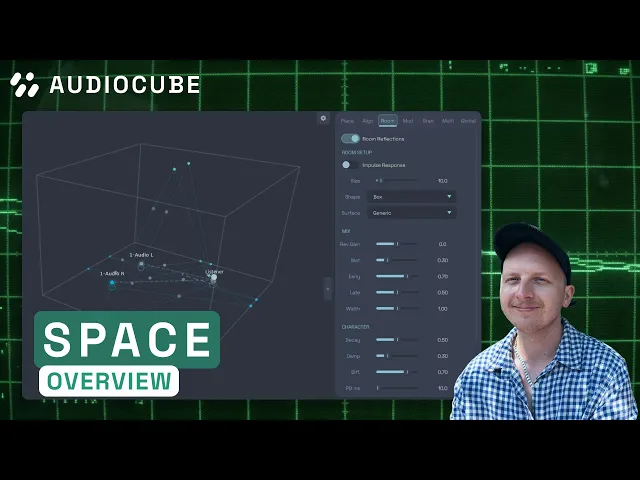Switch to the Gran tab
Viewport: 640px width, 480px height.
[x=428, y=121]
